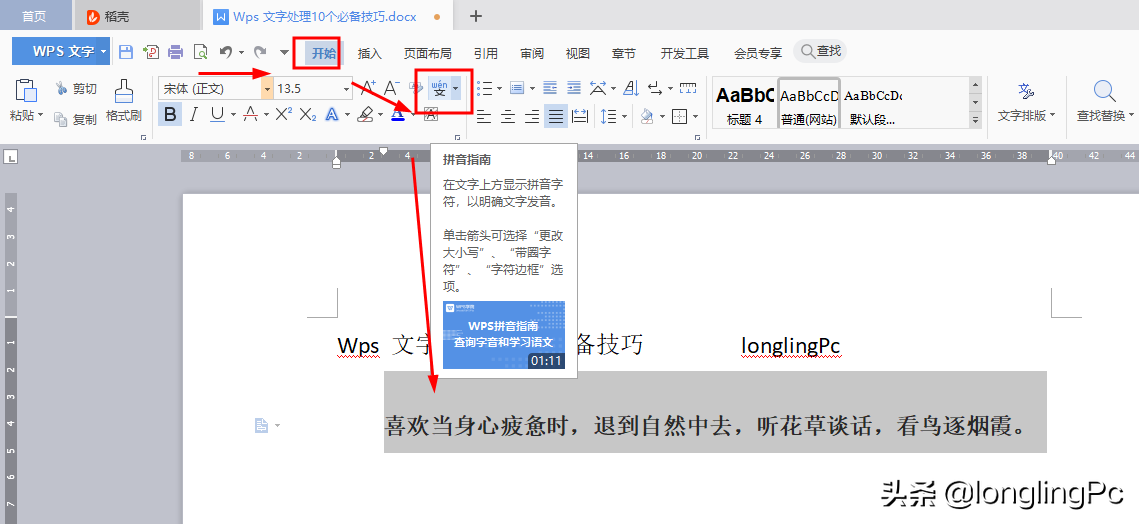Click the export to PDF icon

click(151, 52)
